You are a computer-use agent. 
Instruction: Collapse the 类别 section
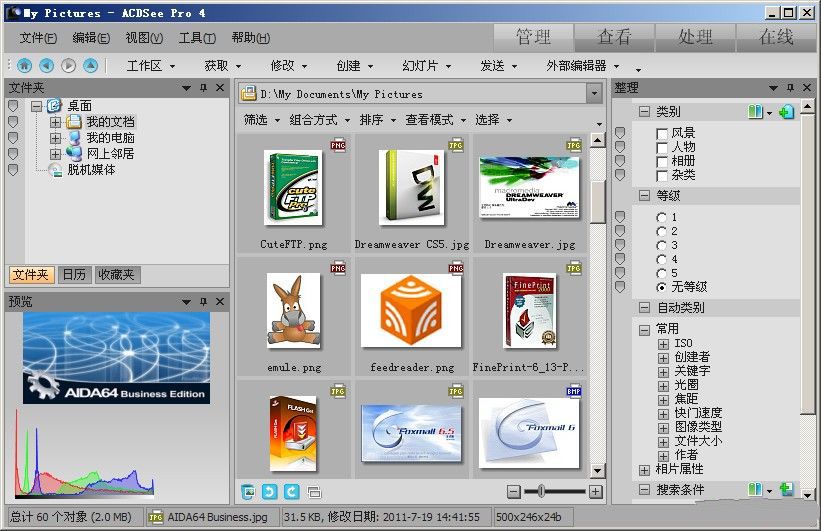(645, 112)
